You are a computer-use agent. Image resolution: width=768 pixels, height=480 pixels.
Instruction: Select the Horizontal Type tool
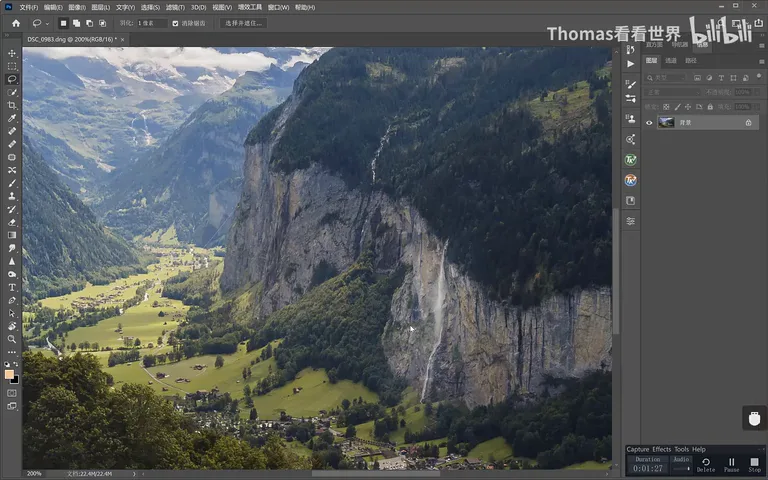(x=12, y=287)
